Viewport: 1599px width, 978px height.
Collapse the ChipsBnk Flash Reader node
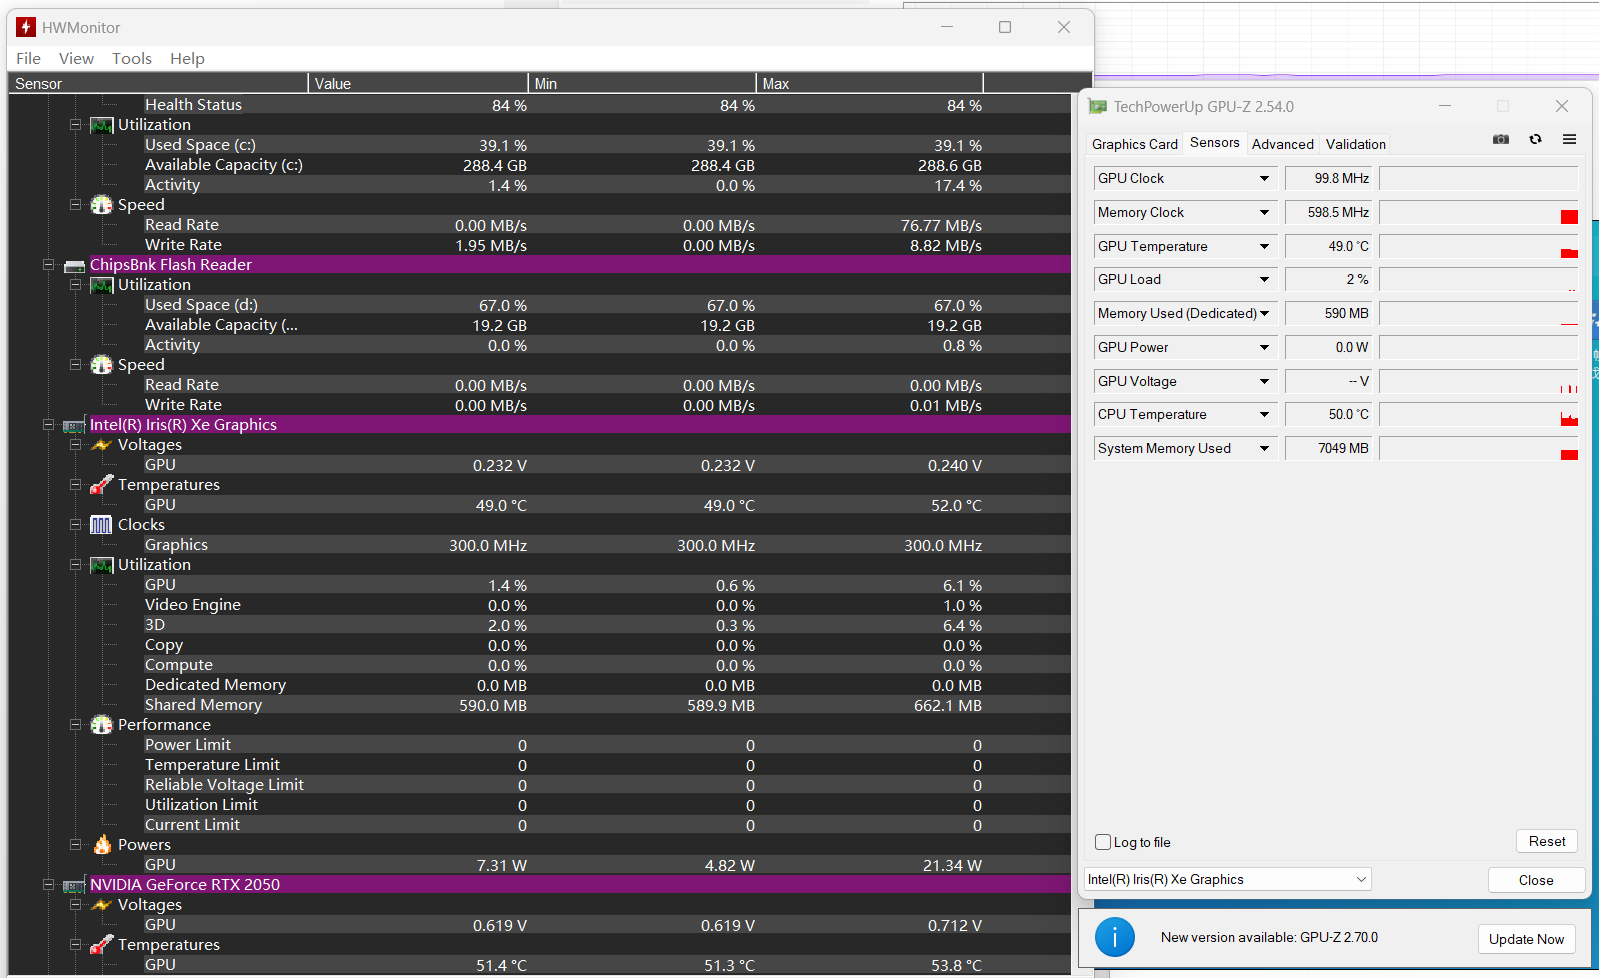pos(48,265)
